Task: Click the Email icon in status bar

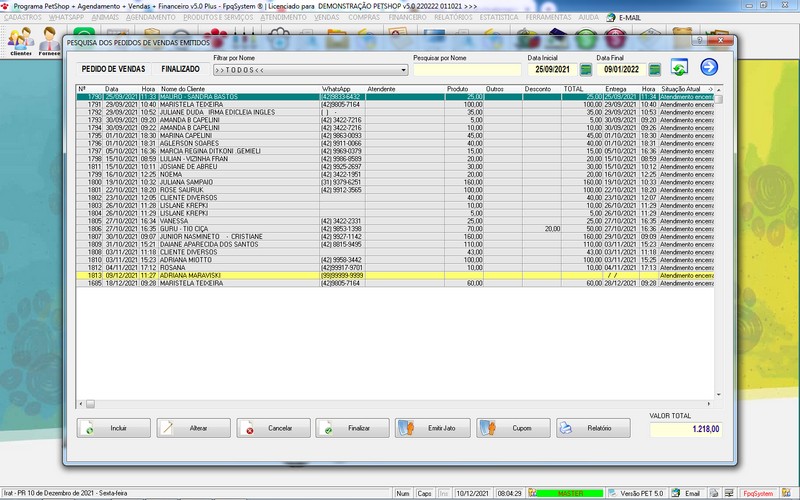Action: coord(676,493)
